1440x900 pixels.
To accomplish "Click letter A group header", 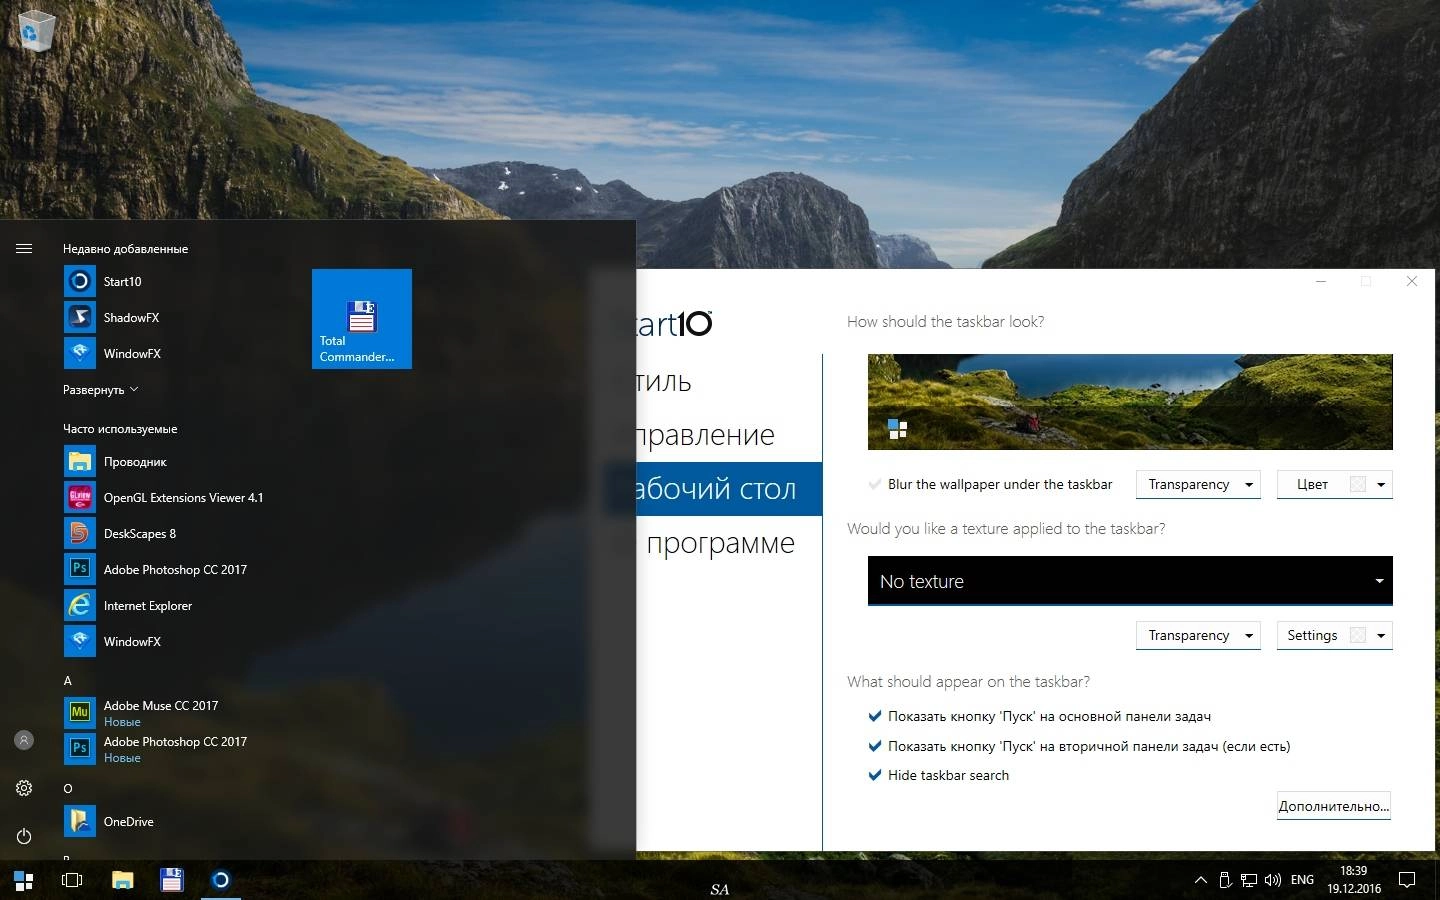I will tap(68, 680).
